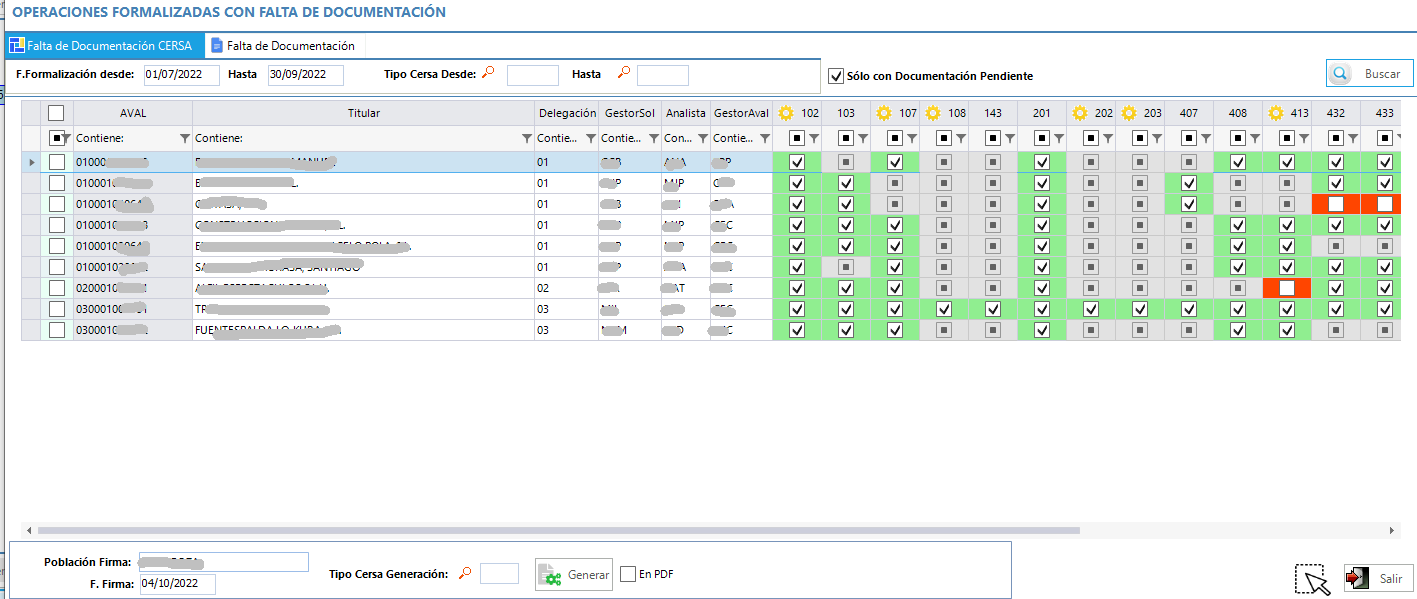Screen dimensions: 1417x599
Task: Click the gear icon beside column 108
Action: [x=933, y=113]
